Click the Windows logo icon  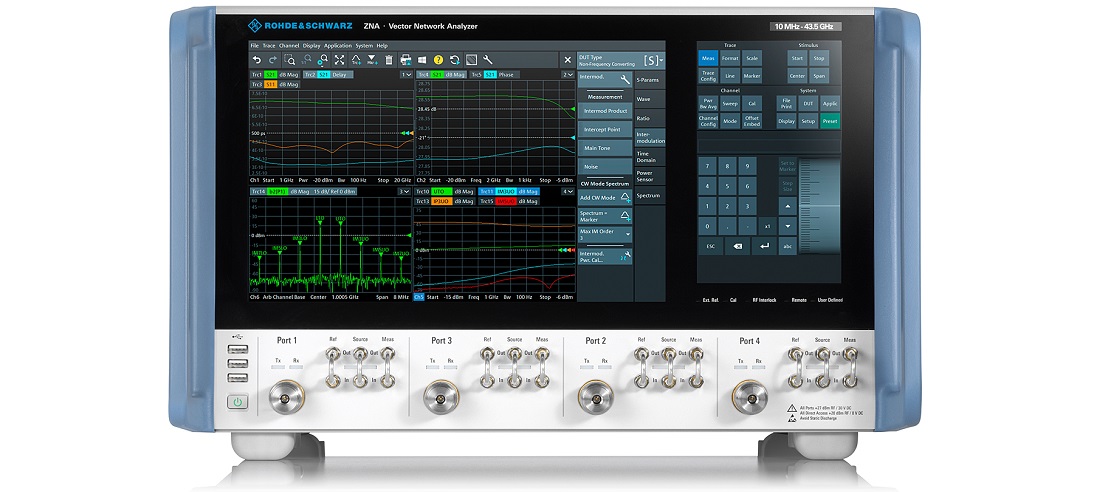pyautogui.click(x=422, y=60)
